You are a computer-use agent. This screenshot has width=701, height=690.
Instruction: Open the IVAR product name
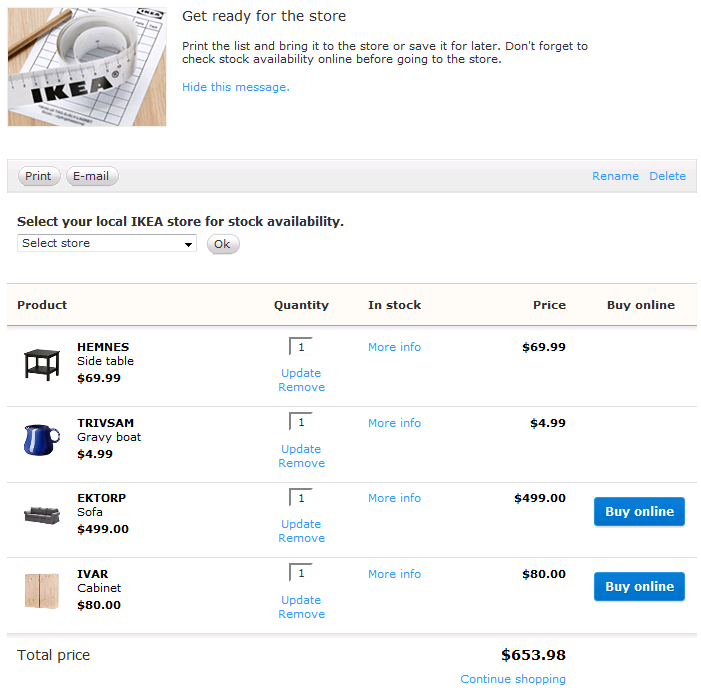coord(93,574)
